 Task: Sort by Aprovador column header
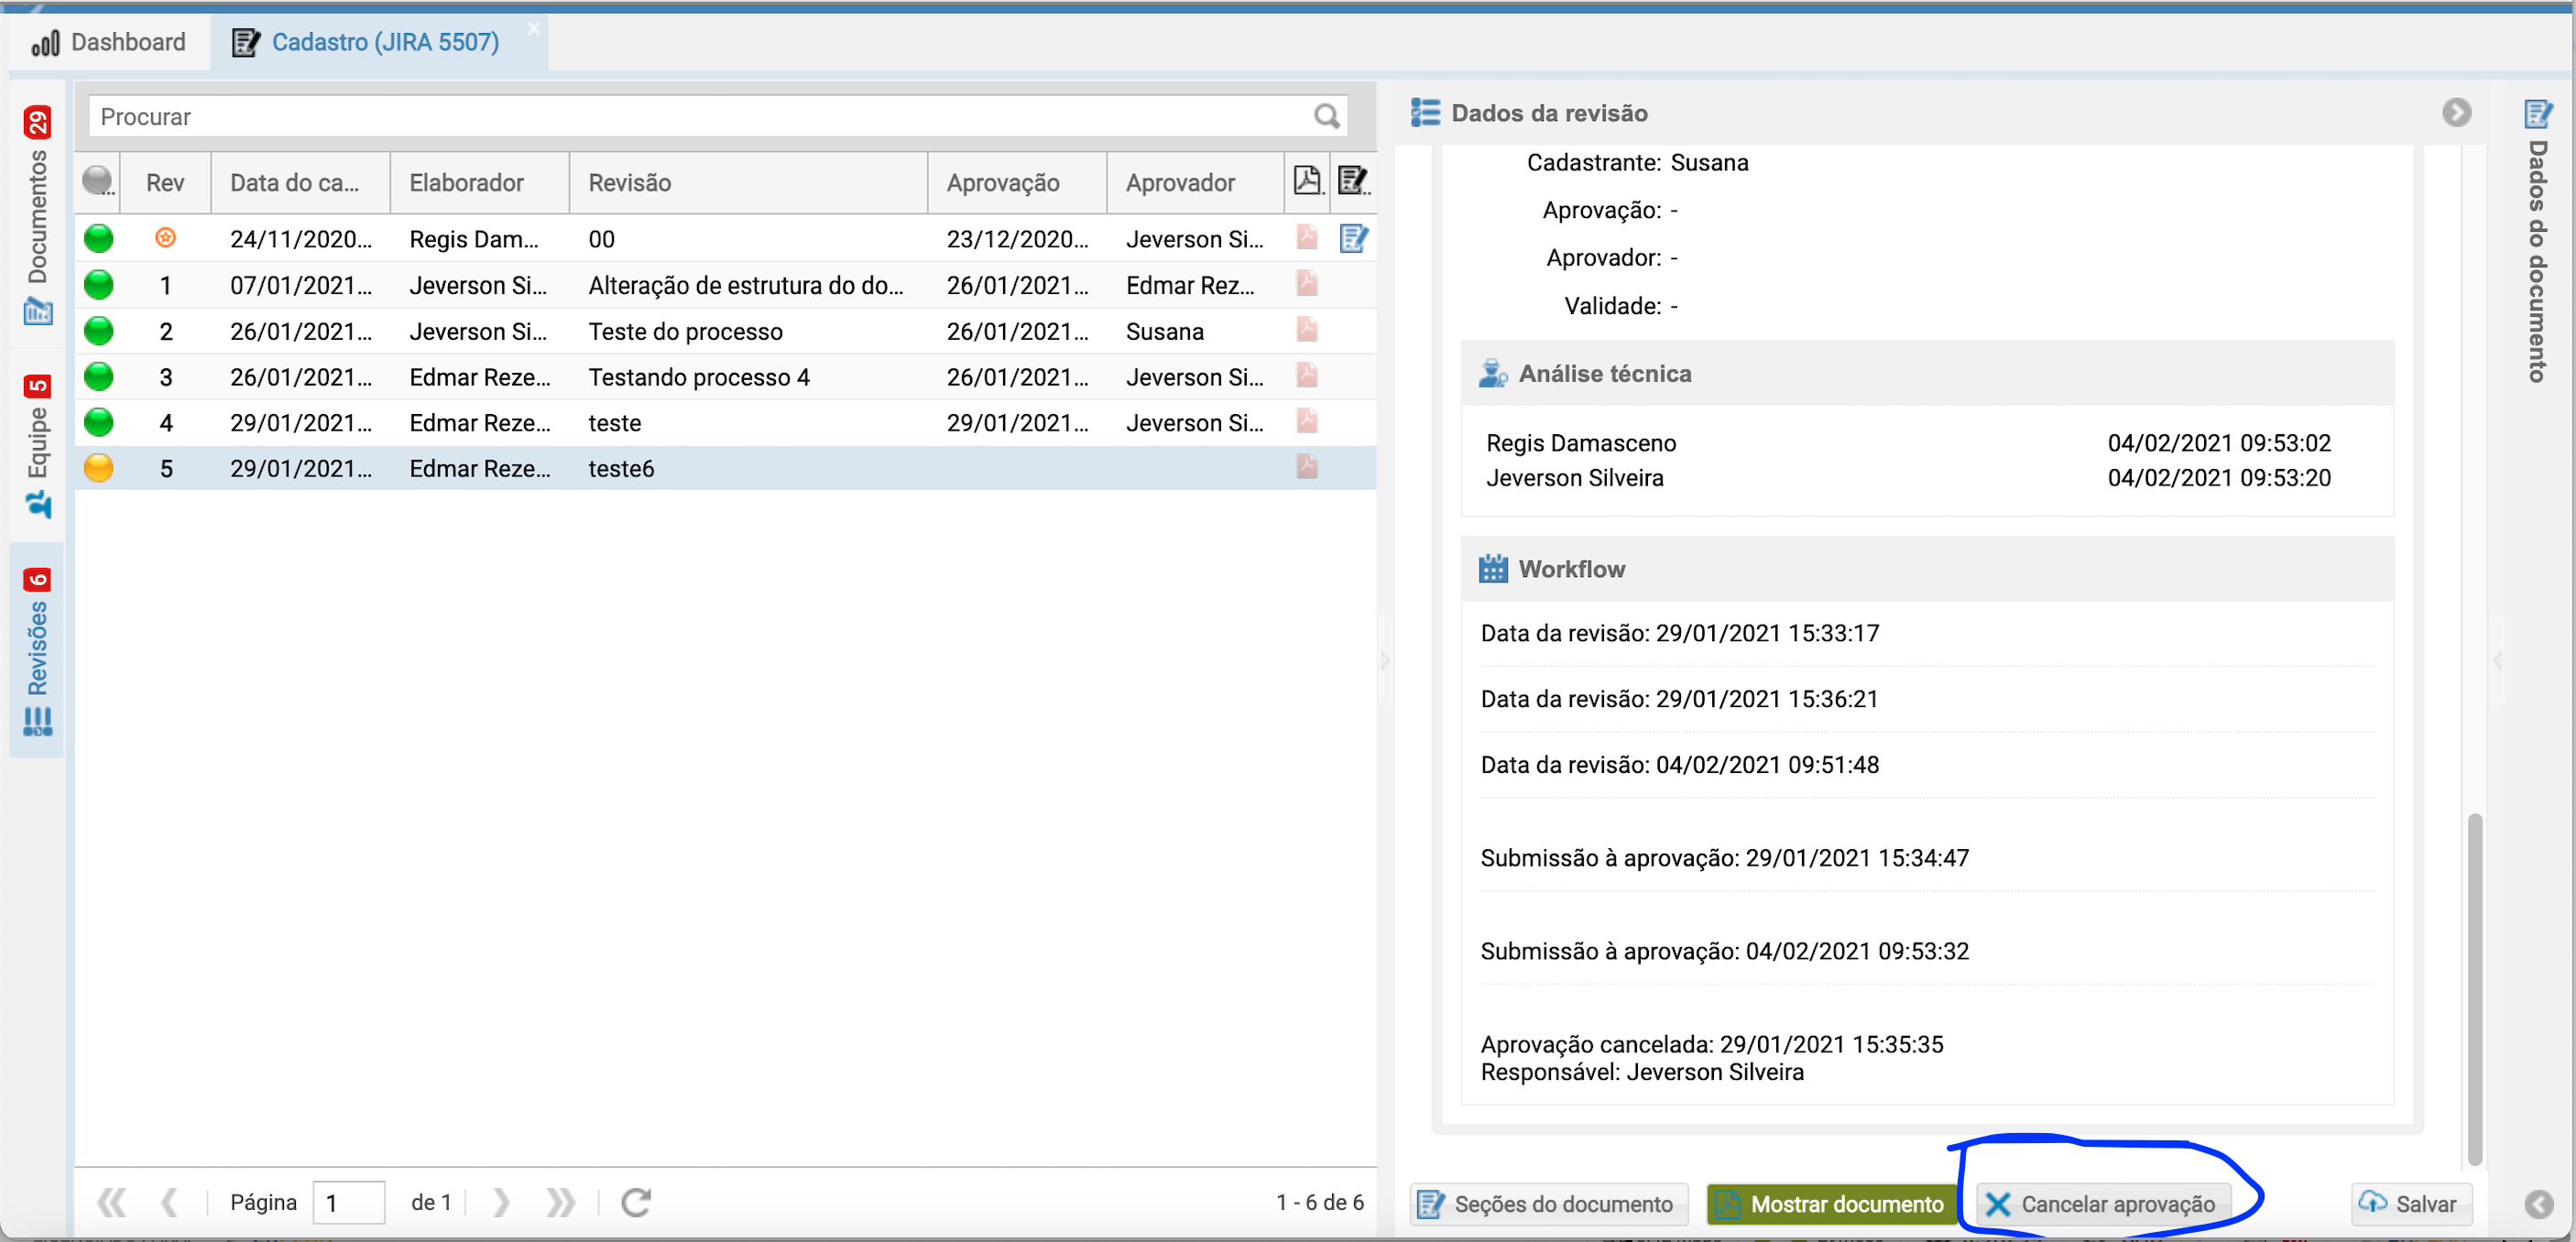pos(1194,182)
